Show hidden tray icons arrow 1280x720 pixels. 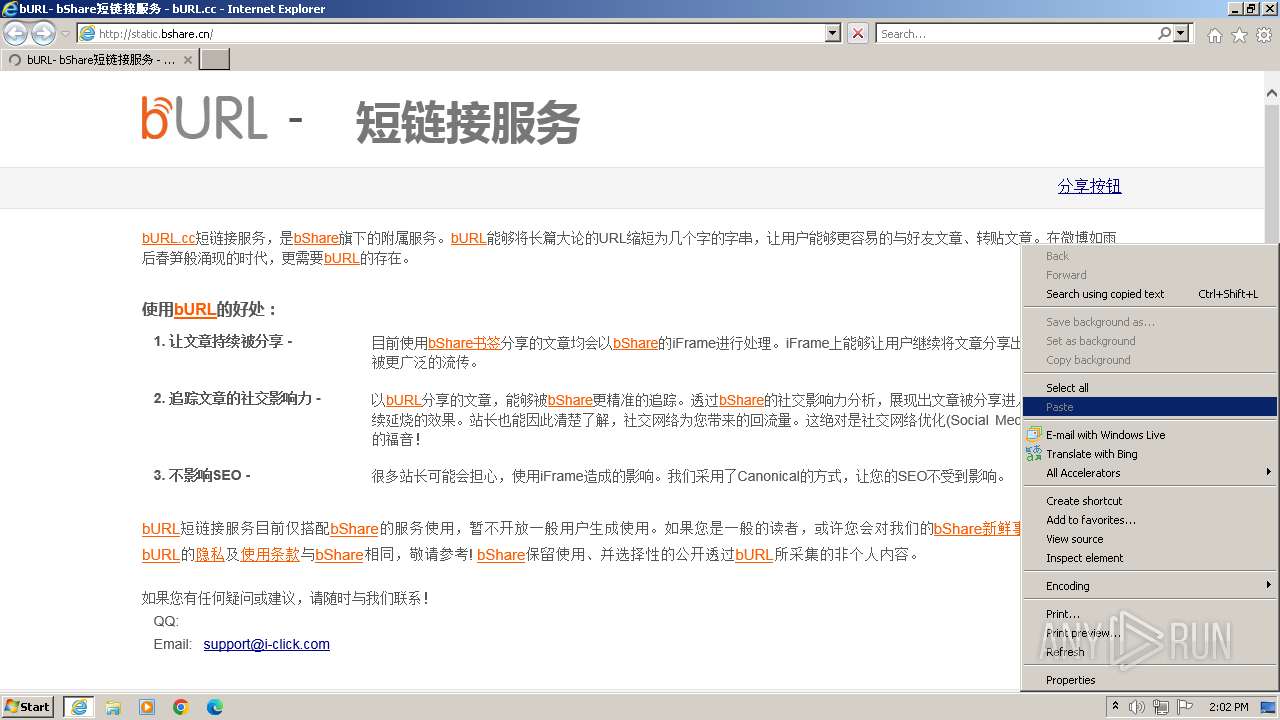[1116, 707]
